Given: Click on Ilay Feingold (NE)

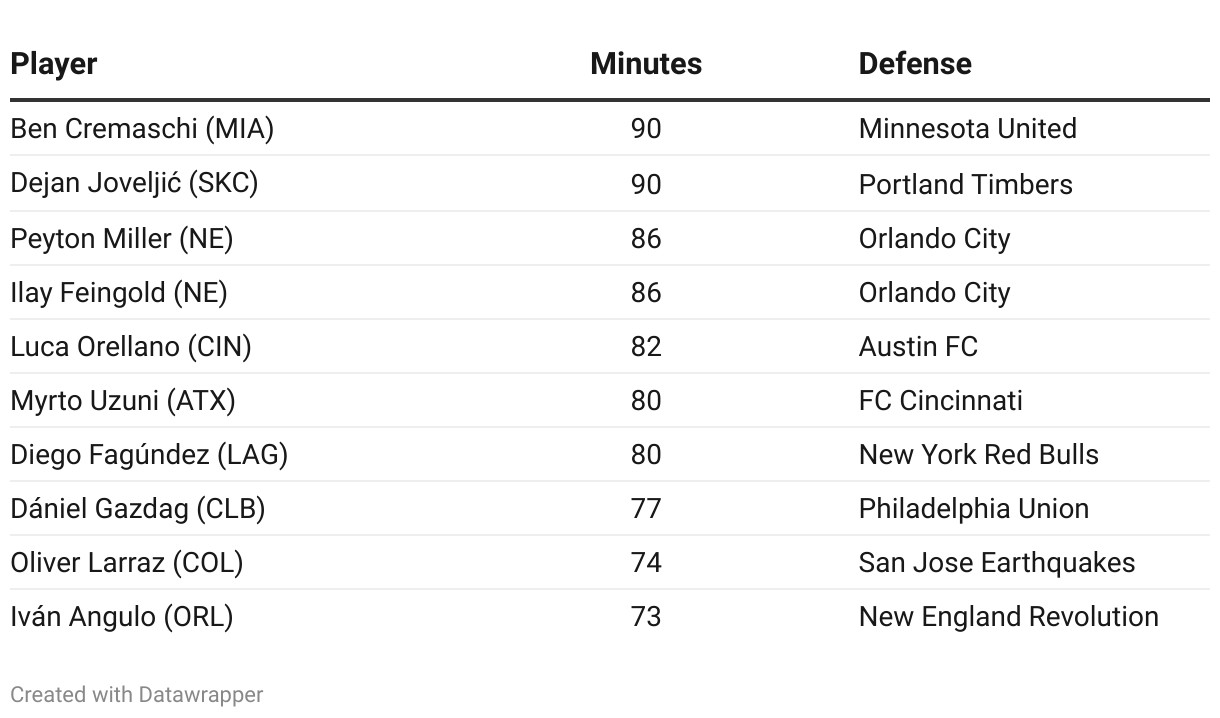Looking at the screenshot, I should click(119, 293).
